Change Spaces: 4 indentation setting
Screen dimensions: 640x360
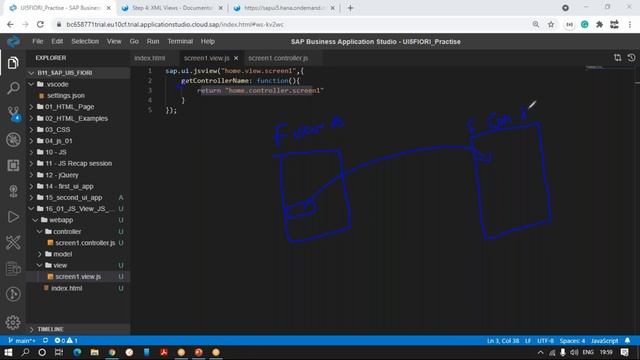[572, 340]
